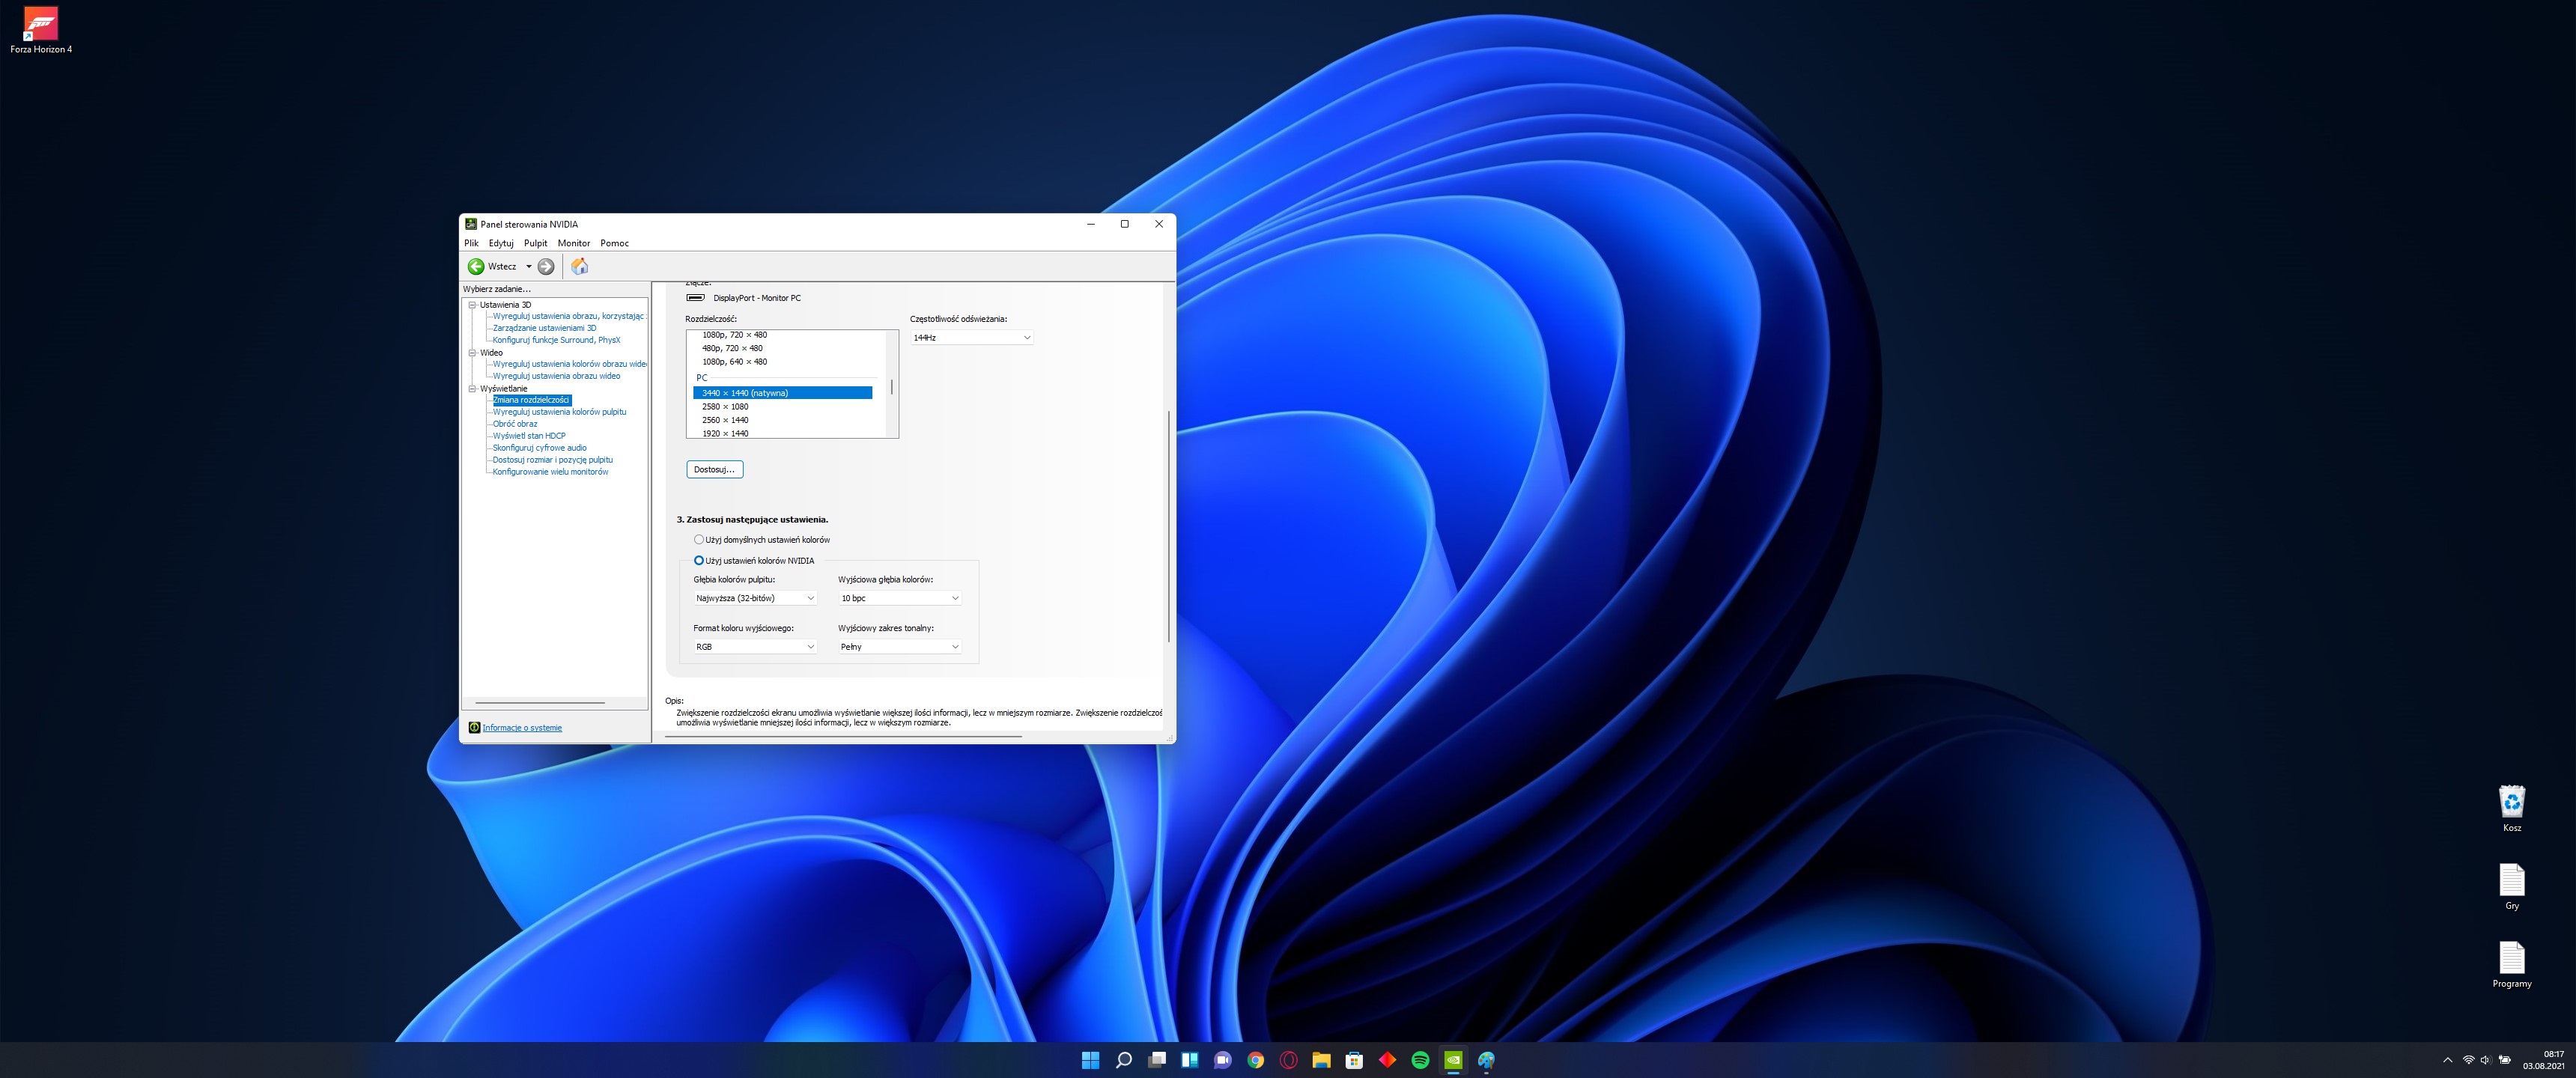Open Forza Horizon 4 desktop shortcut
The image size is (2576, 1078).
coord(41,30)
